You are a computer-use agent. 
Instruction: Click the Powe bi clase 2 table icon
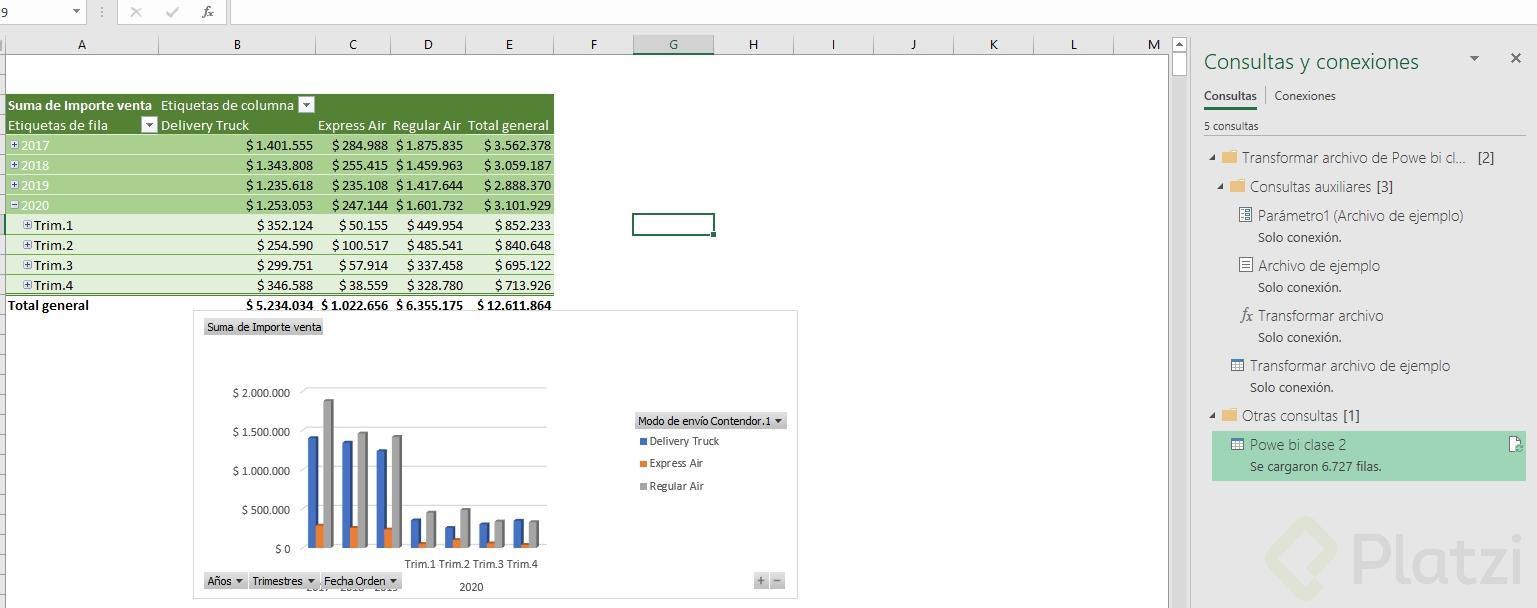coord(1237,445)
